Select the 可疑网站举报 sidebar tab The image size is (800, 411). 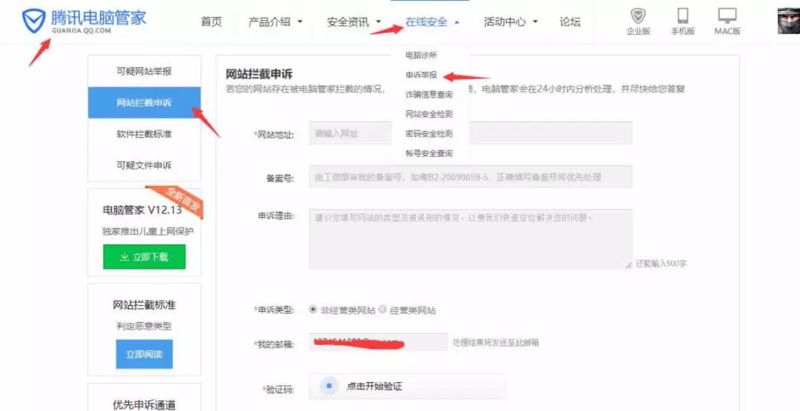(144, 71)
